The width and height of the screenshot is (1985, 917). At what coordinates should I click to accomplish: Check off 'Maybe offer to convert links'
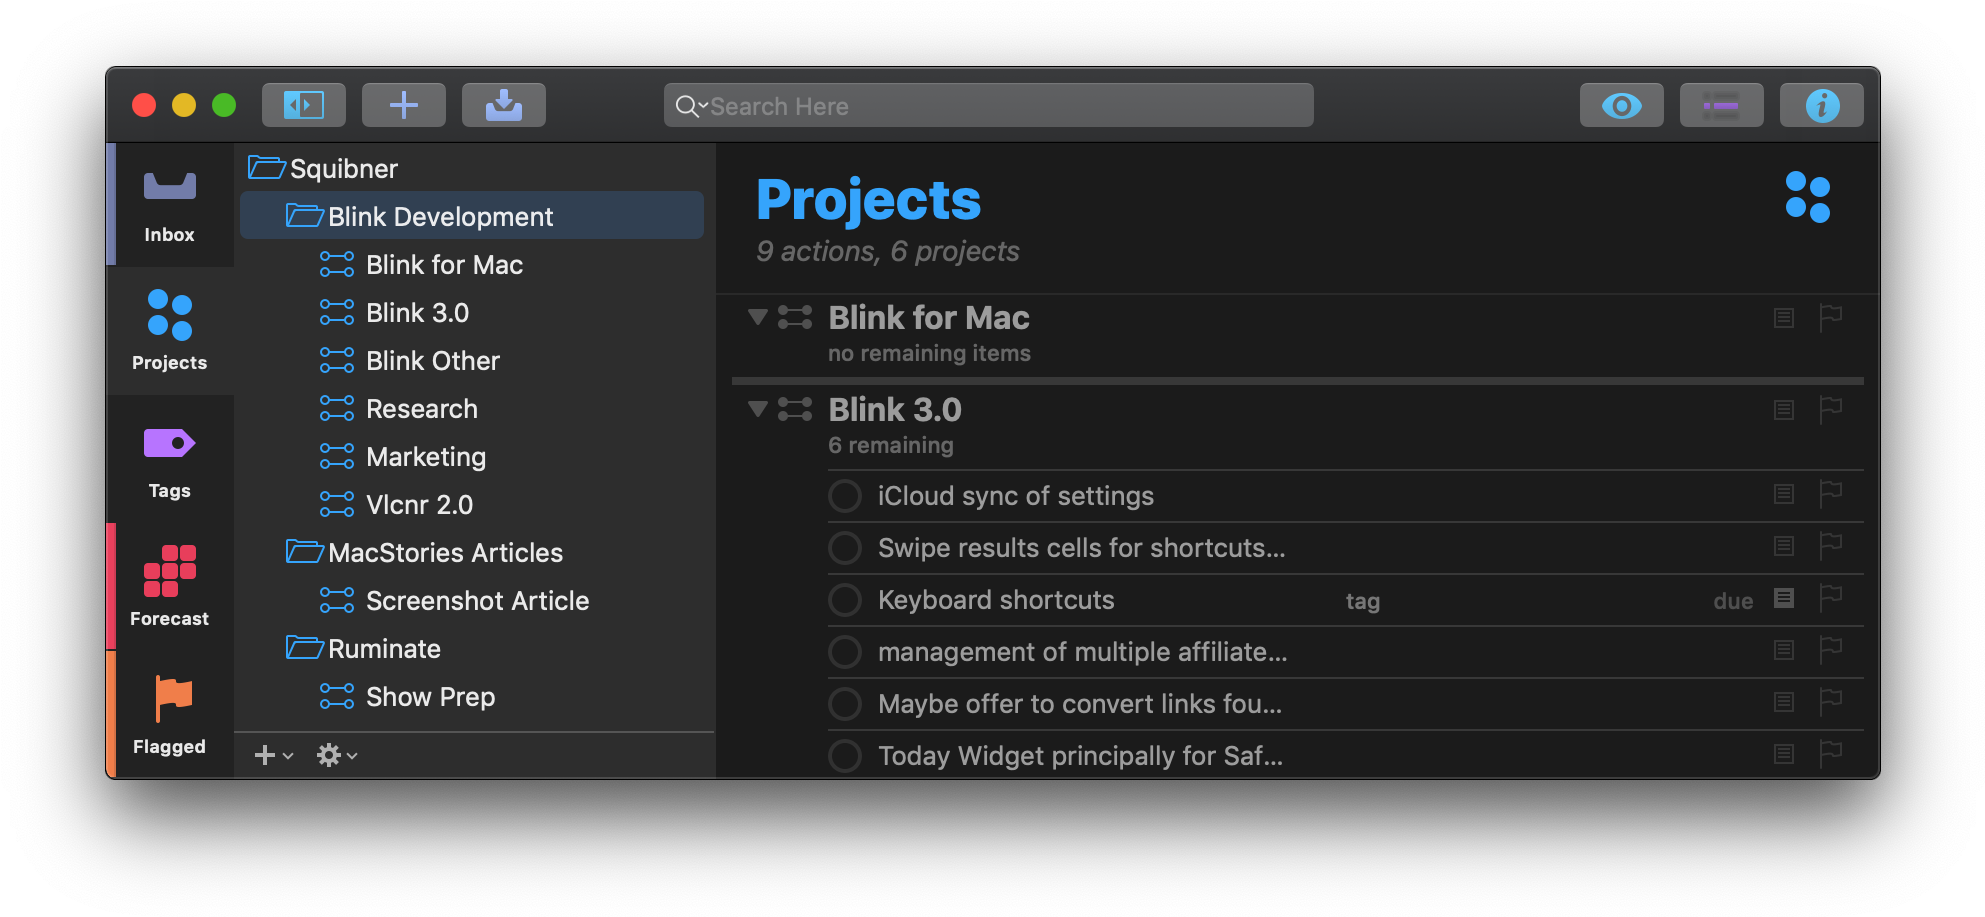845,704
